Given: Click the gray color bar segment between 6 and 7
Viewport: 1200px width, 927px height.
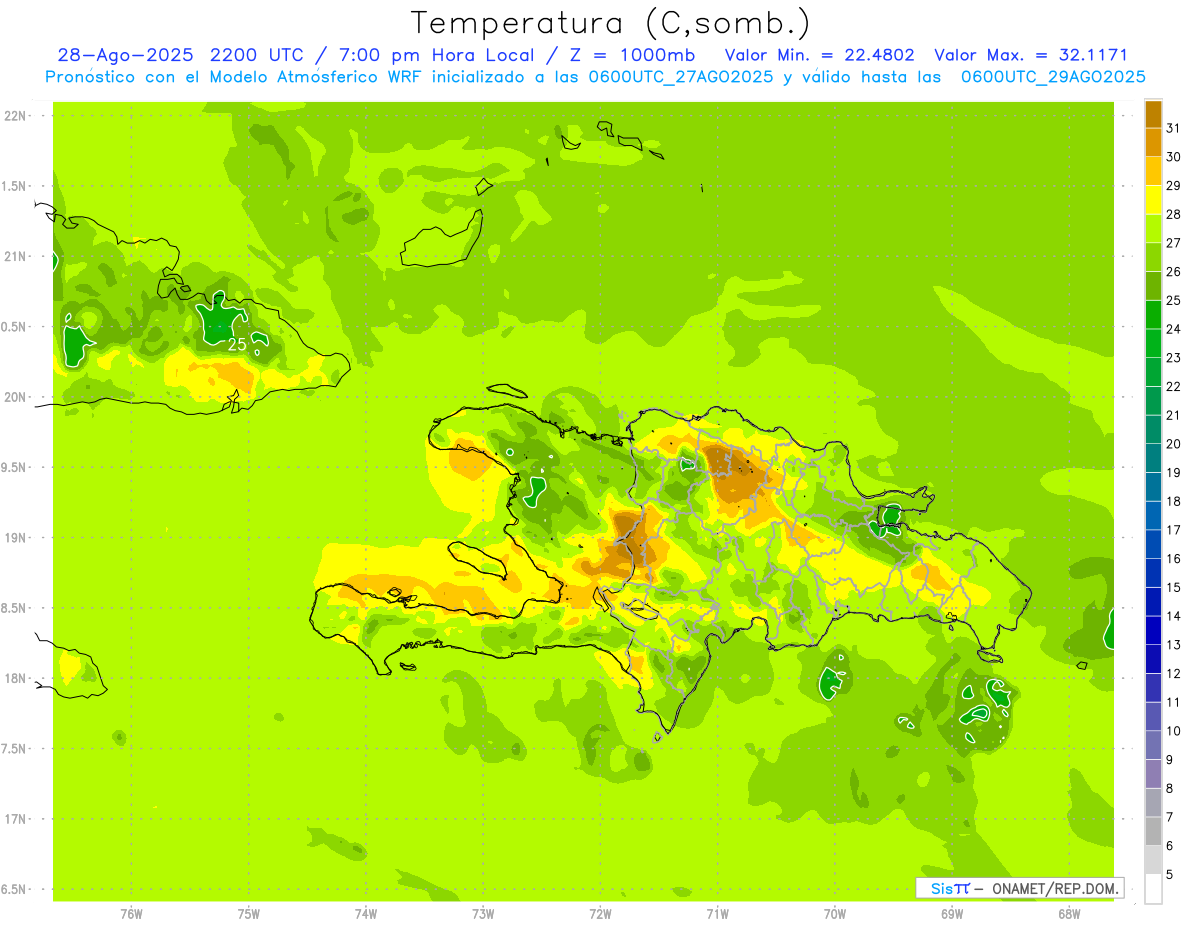Looking at the screenshot, I should [x=1153, y=831].
